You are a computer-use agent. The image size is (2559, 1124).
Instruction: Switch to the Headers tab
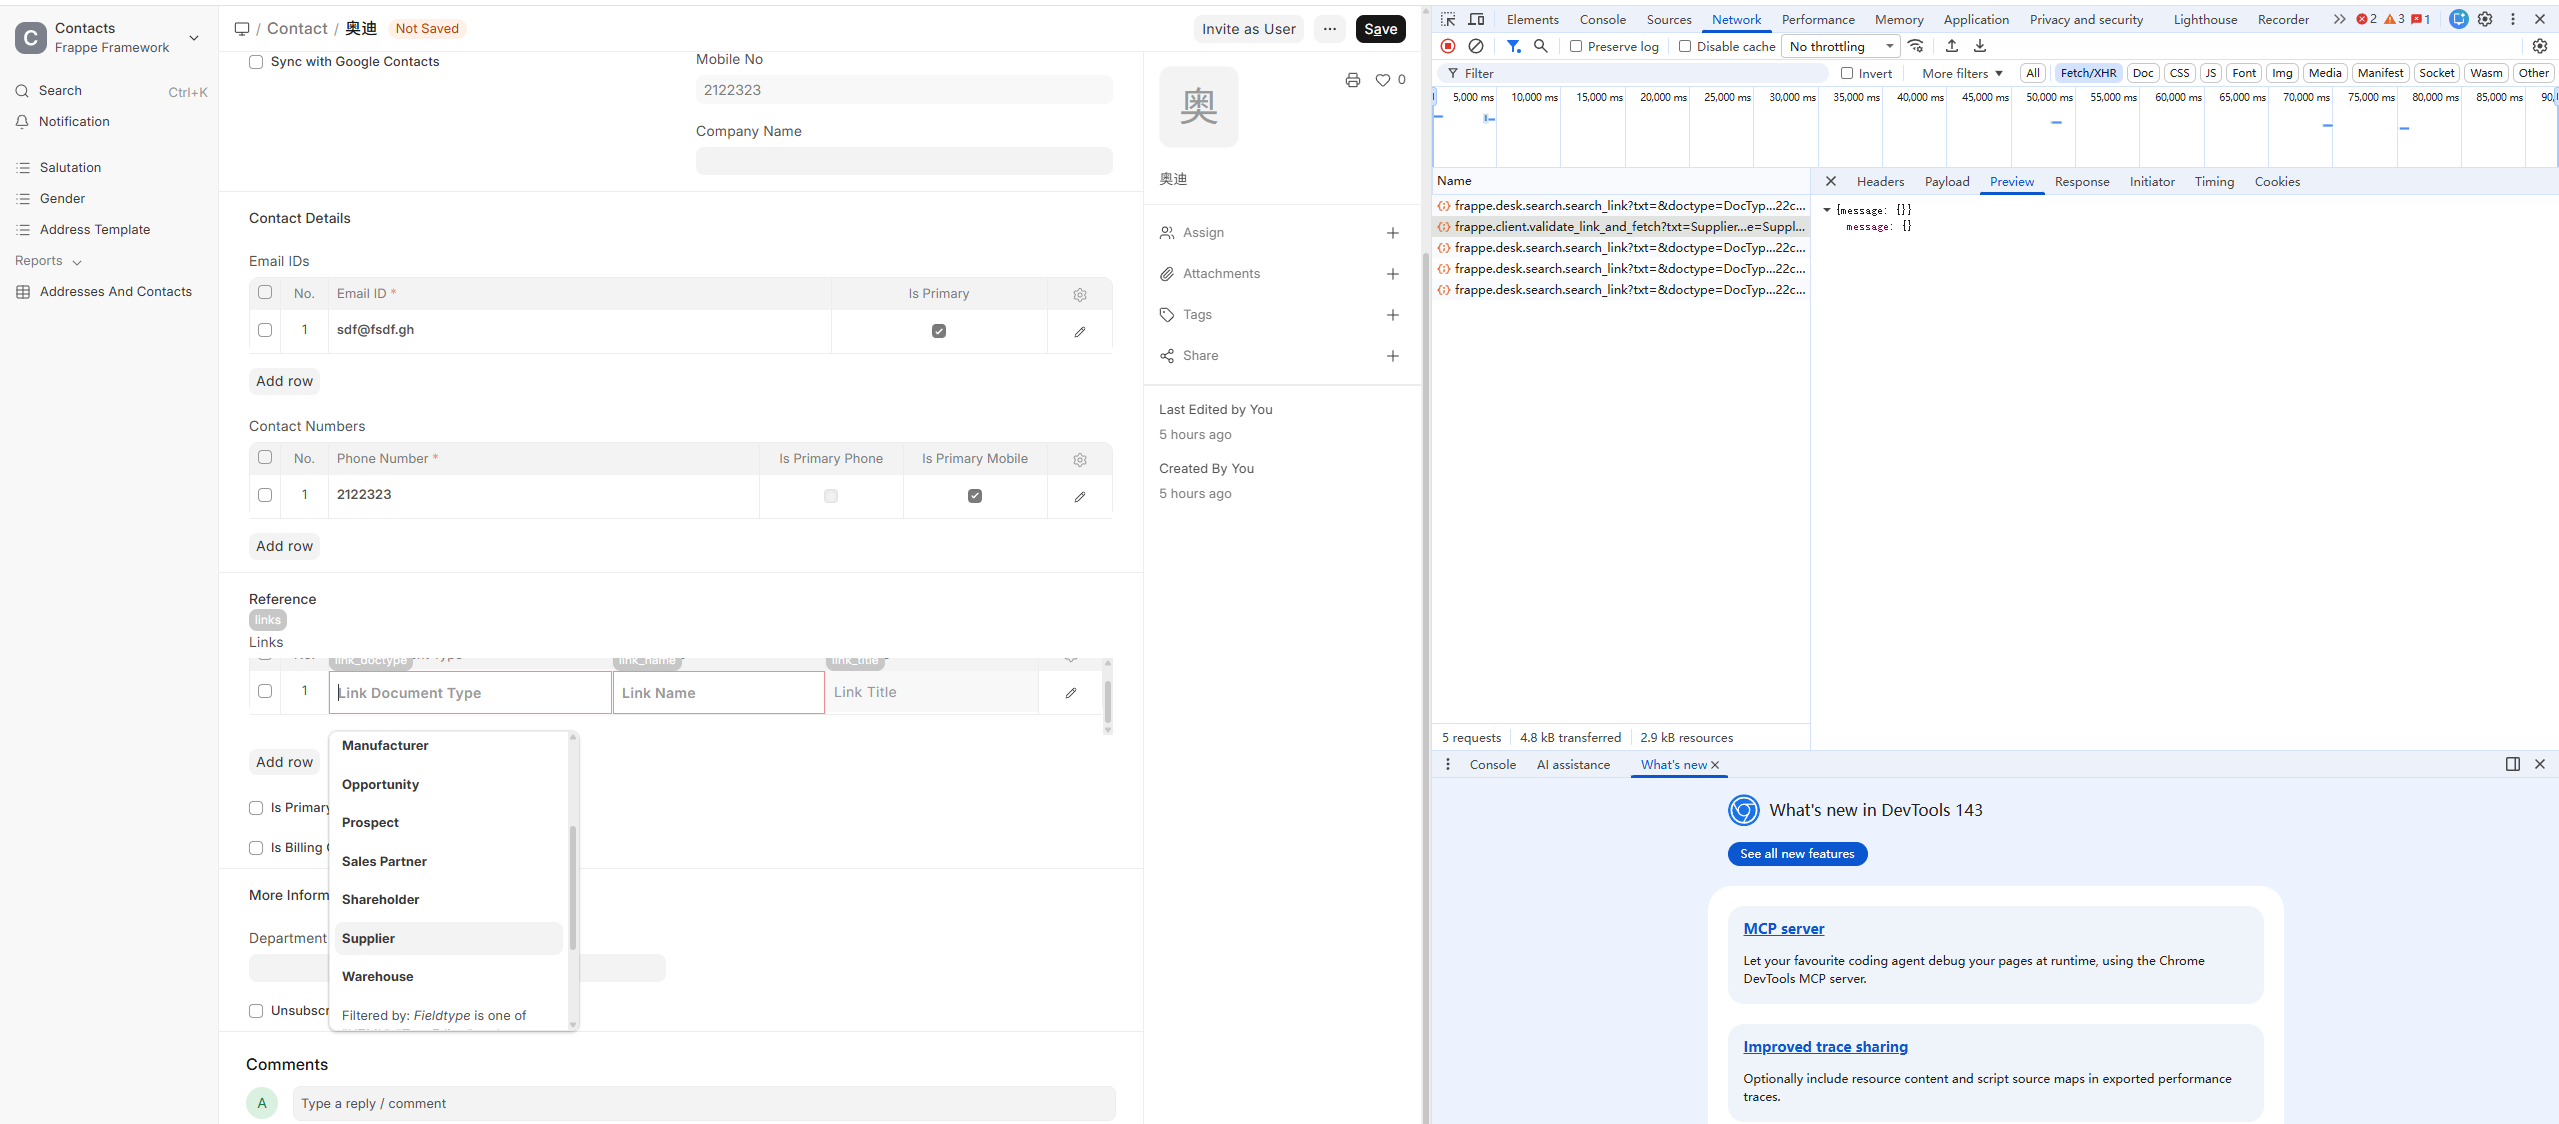(x=1879, y=182)
